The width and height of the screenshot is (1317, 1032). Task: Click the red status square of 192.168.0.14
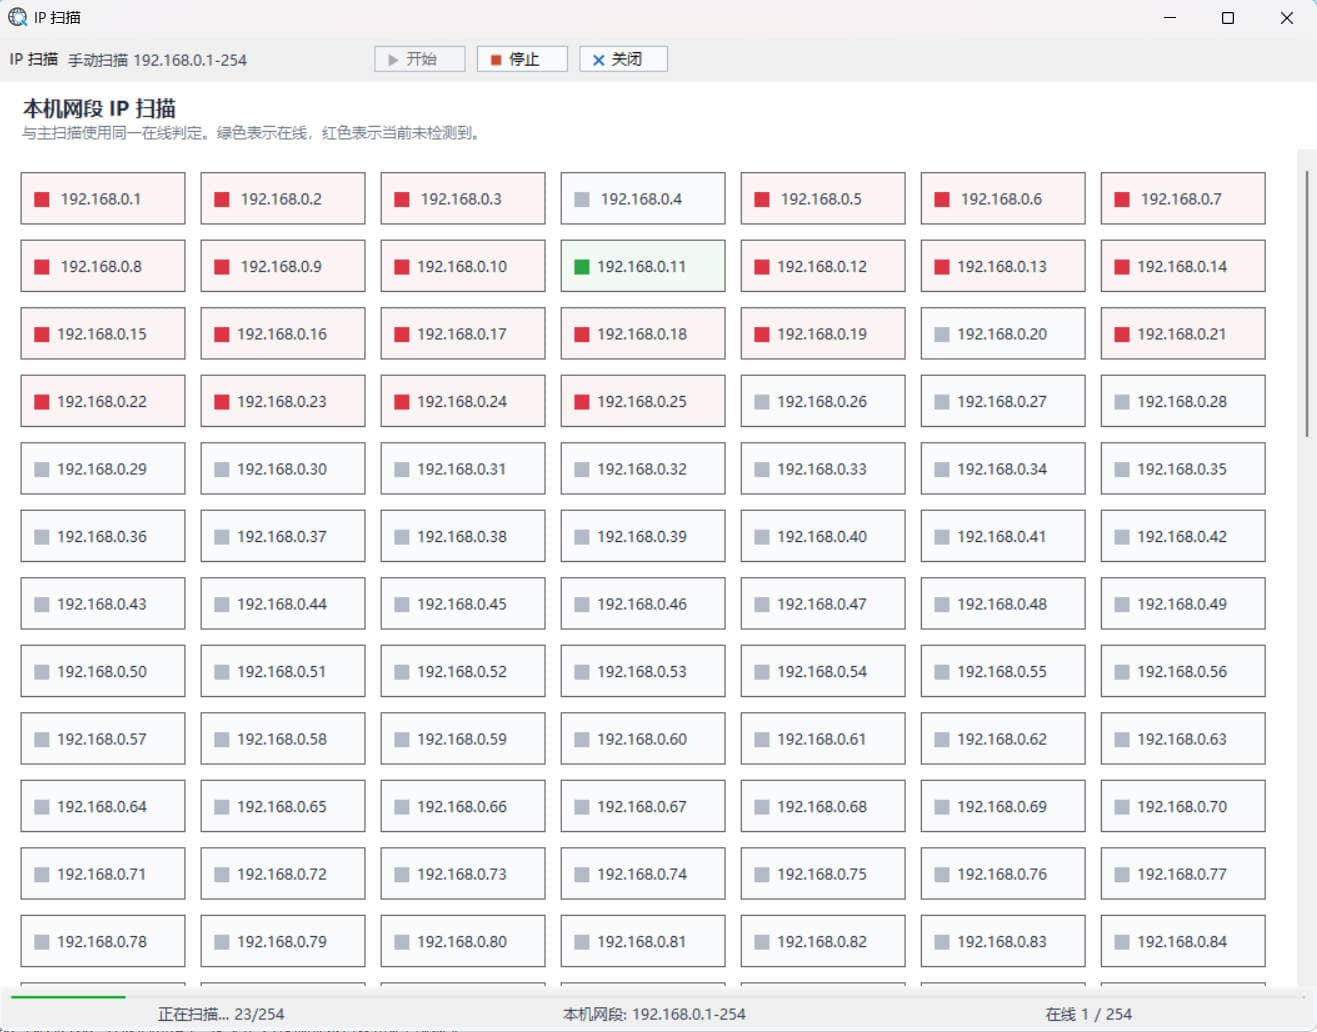pos(1122,267)
